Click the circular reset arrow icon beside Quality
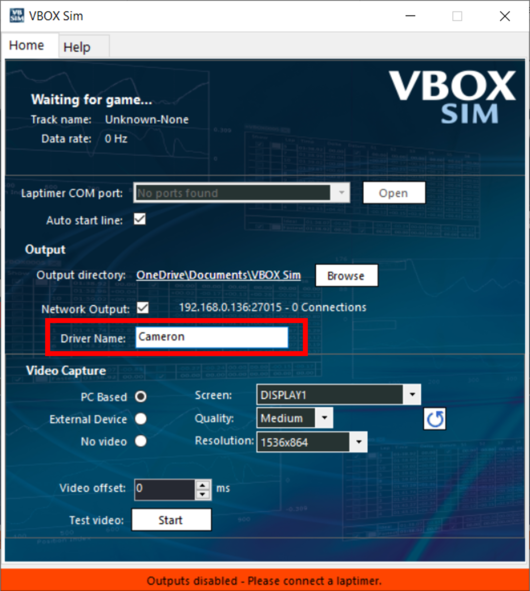This screenshot has width=530, height=591. tap(435, 419)
